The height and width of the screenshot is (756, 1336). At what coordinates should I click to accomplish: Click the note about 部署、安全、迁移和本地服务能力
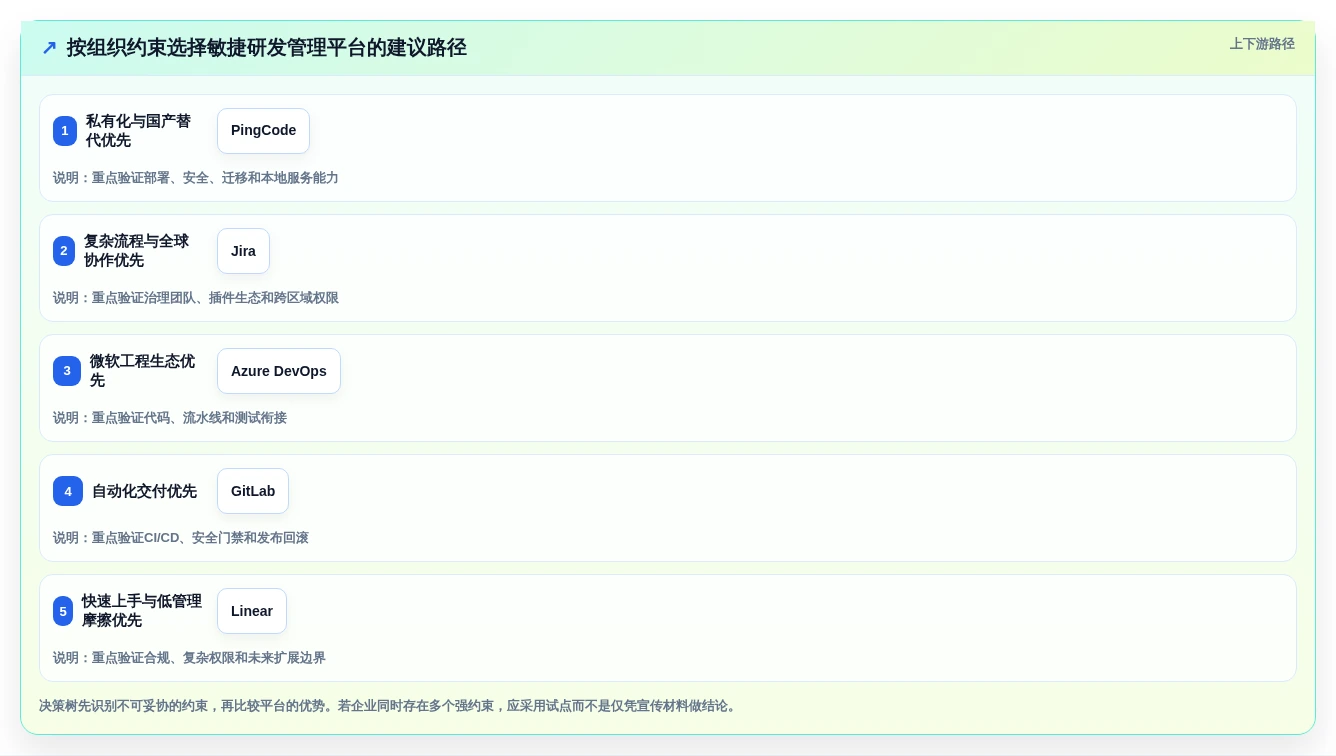[x=196, y=178]
